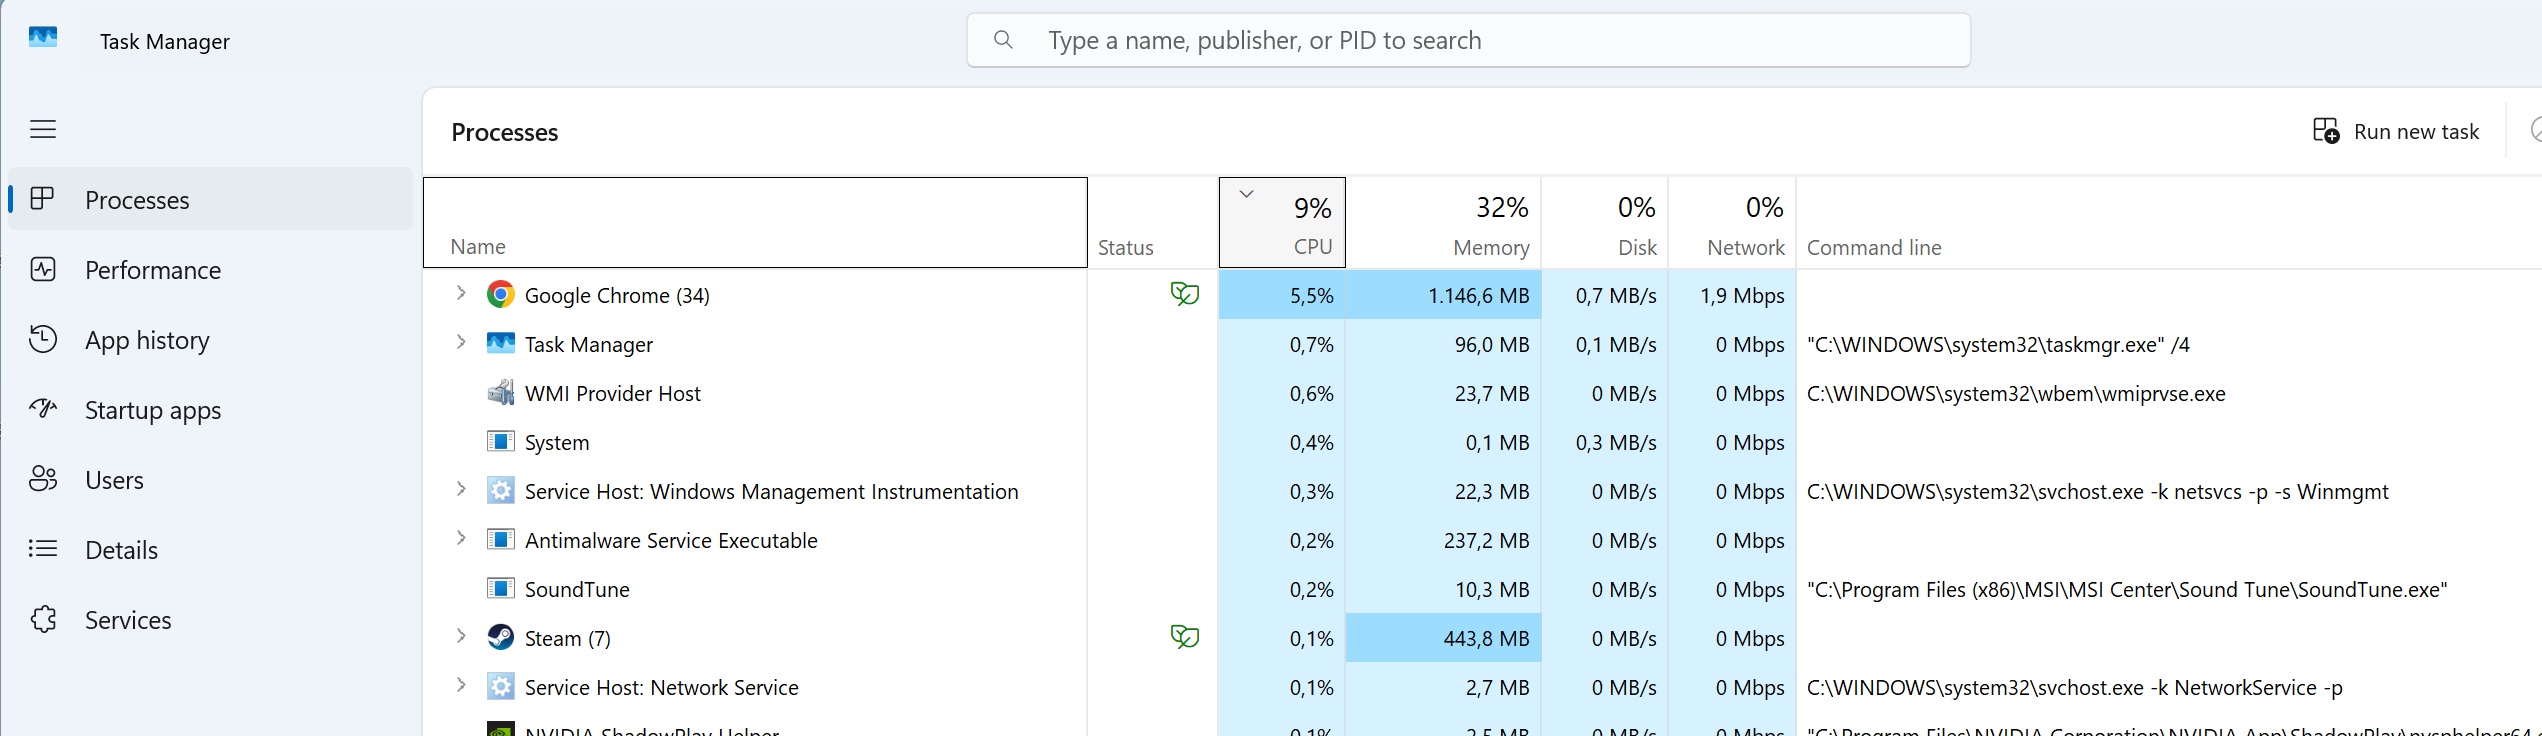Open the Processes page
This screenshot has width=2542, height=736.
click(x=210, y=199)
